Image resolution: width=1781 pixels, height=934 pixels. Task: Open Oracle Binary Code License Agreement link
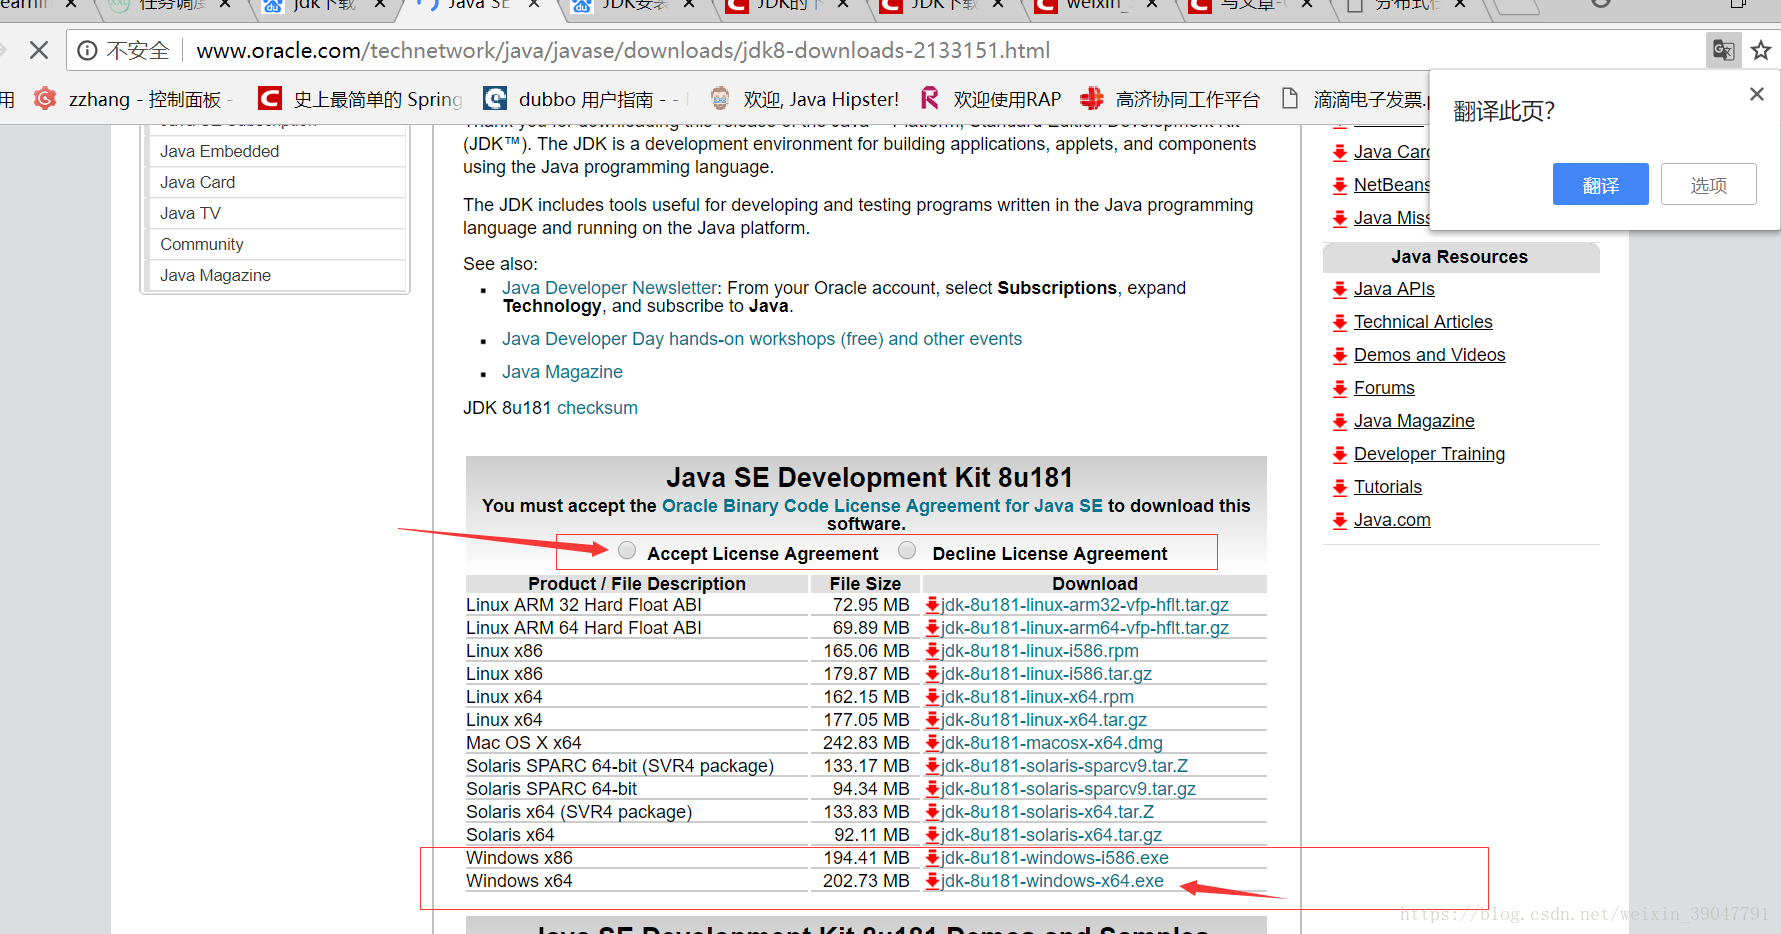[882, 506]
